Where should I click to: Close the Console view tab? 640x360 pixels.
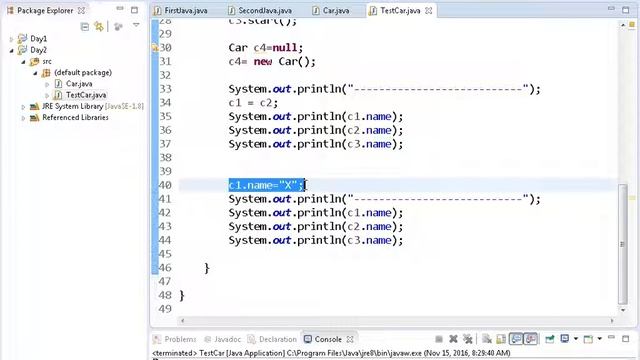350,339
